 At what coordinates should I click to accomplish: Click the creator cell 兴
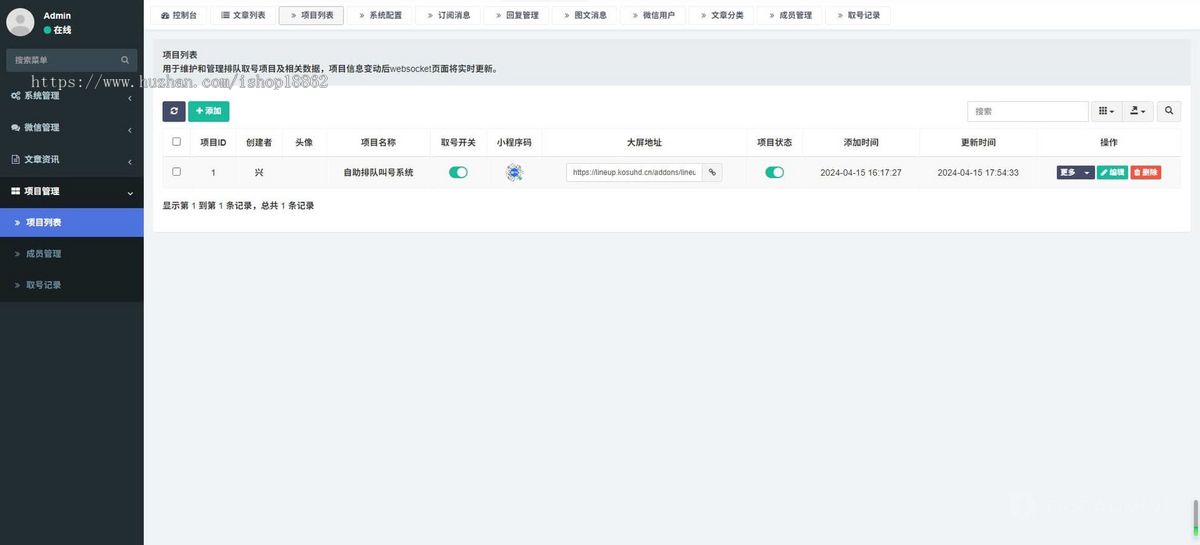click(x=259, y=172)
